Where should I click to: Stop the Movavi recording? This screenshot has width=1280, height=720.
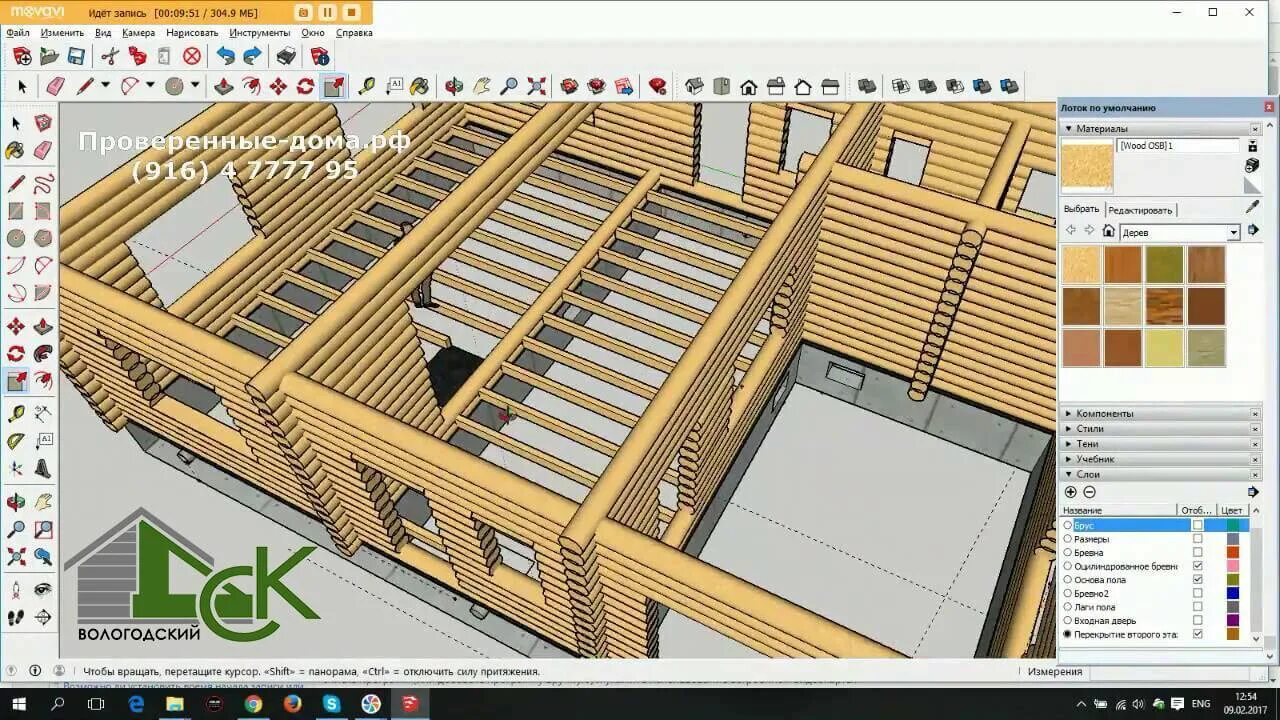pyautogui.click(x=350, y=13)
